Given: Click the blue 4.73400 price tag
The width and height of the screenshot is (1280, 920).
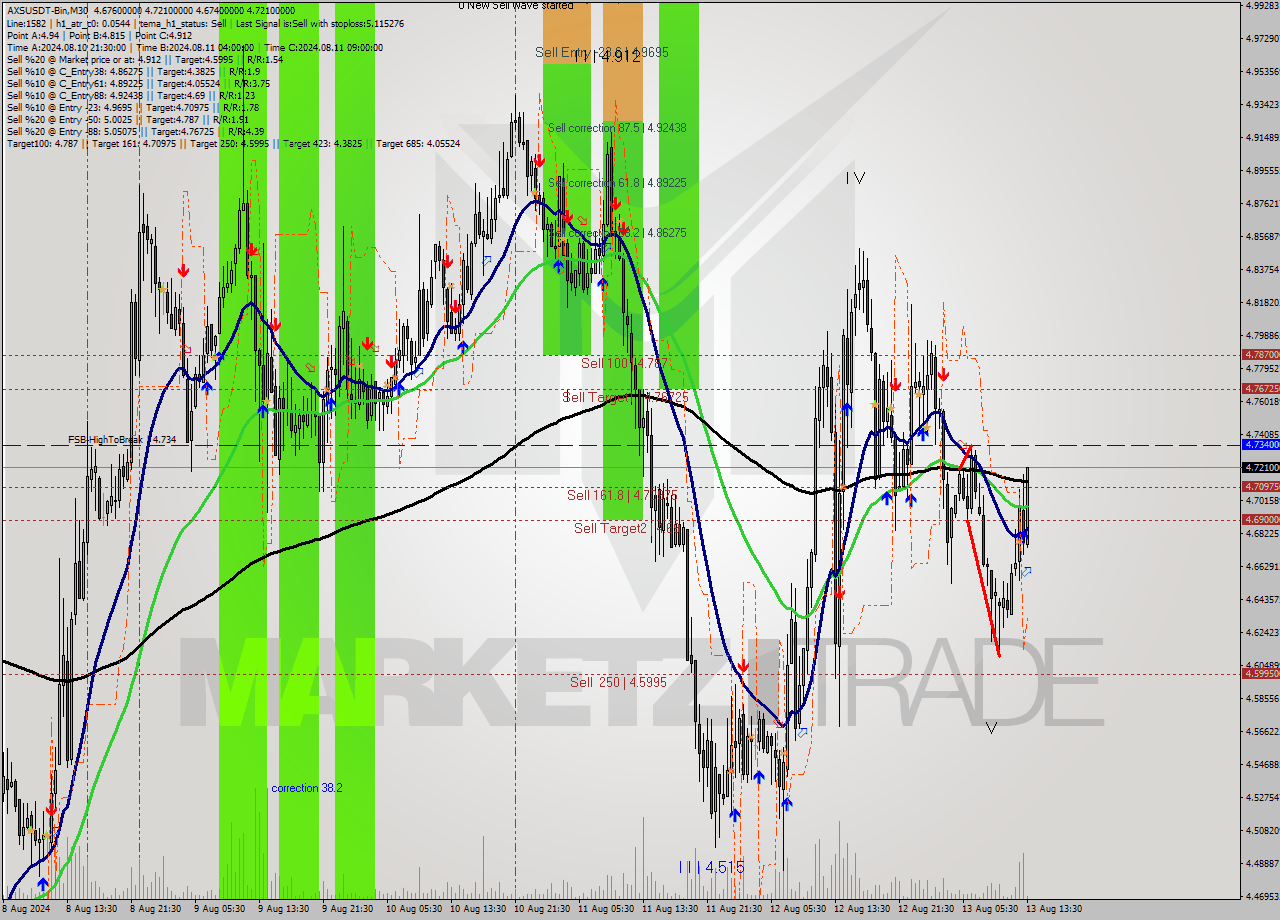Looking at the screenshot, I should [1260, 444].
